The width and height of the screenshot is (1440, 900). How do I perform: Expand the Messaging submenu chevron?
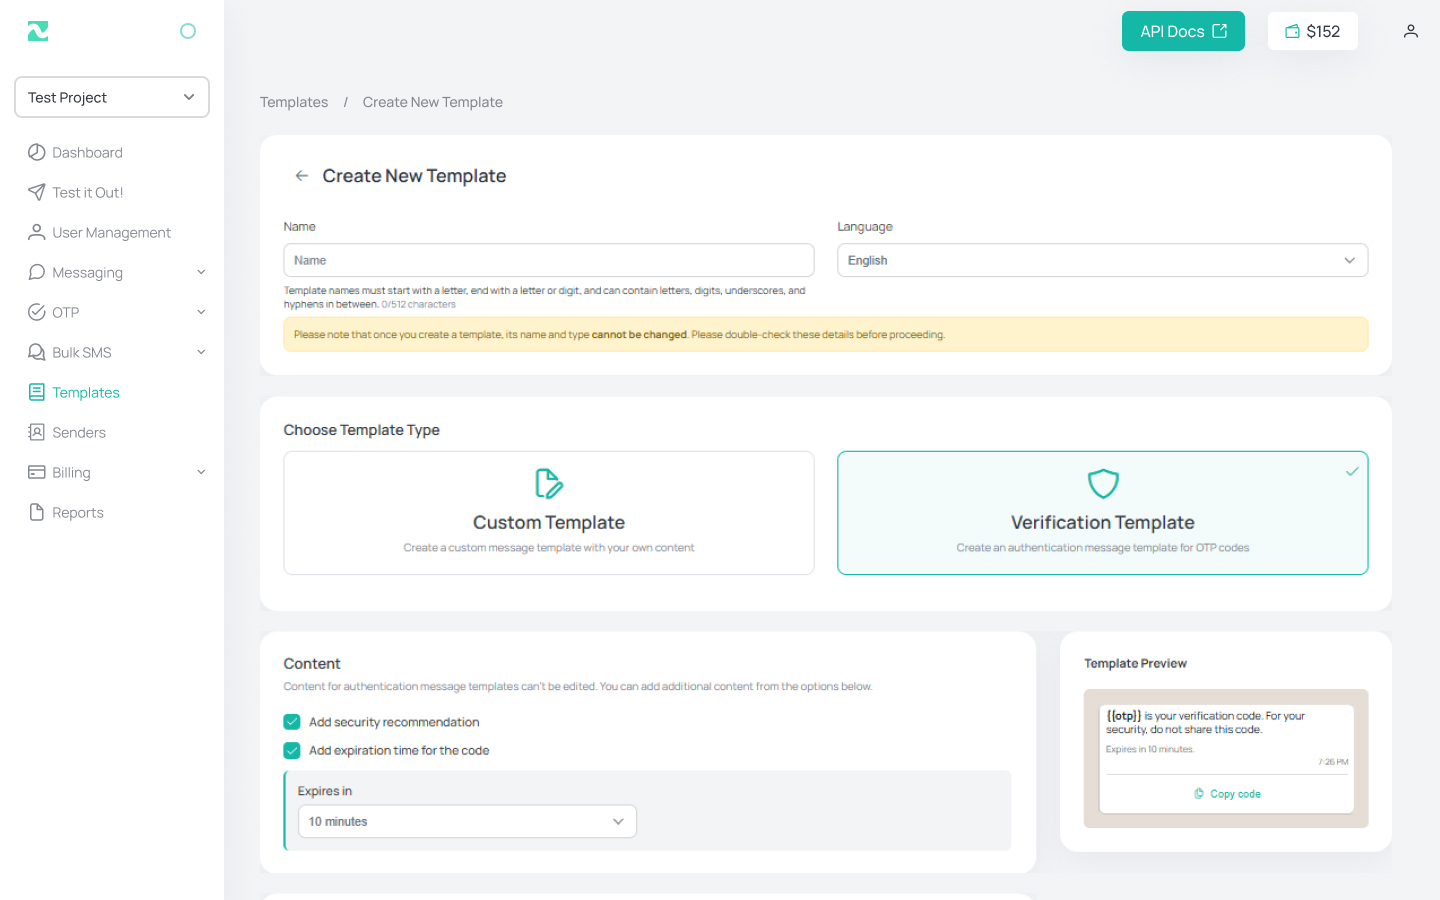201,272
